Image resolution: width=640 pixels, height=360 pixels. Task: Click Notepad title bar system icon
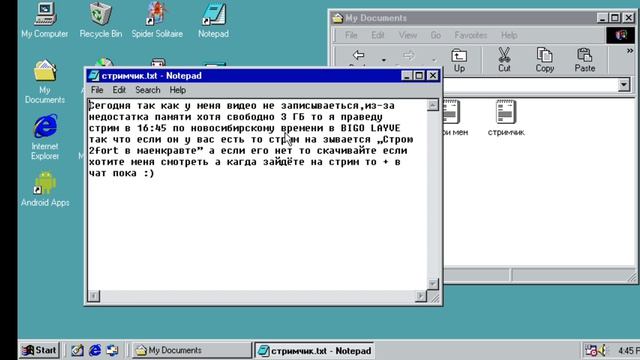pos(94,76)
